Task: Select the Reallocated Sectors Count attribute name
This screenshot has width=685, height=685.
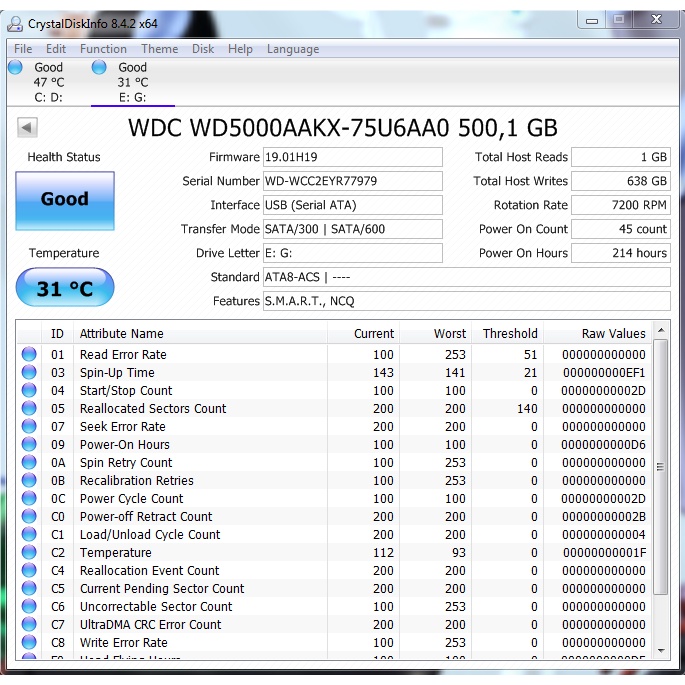Action: coord(153,408)
